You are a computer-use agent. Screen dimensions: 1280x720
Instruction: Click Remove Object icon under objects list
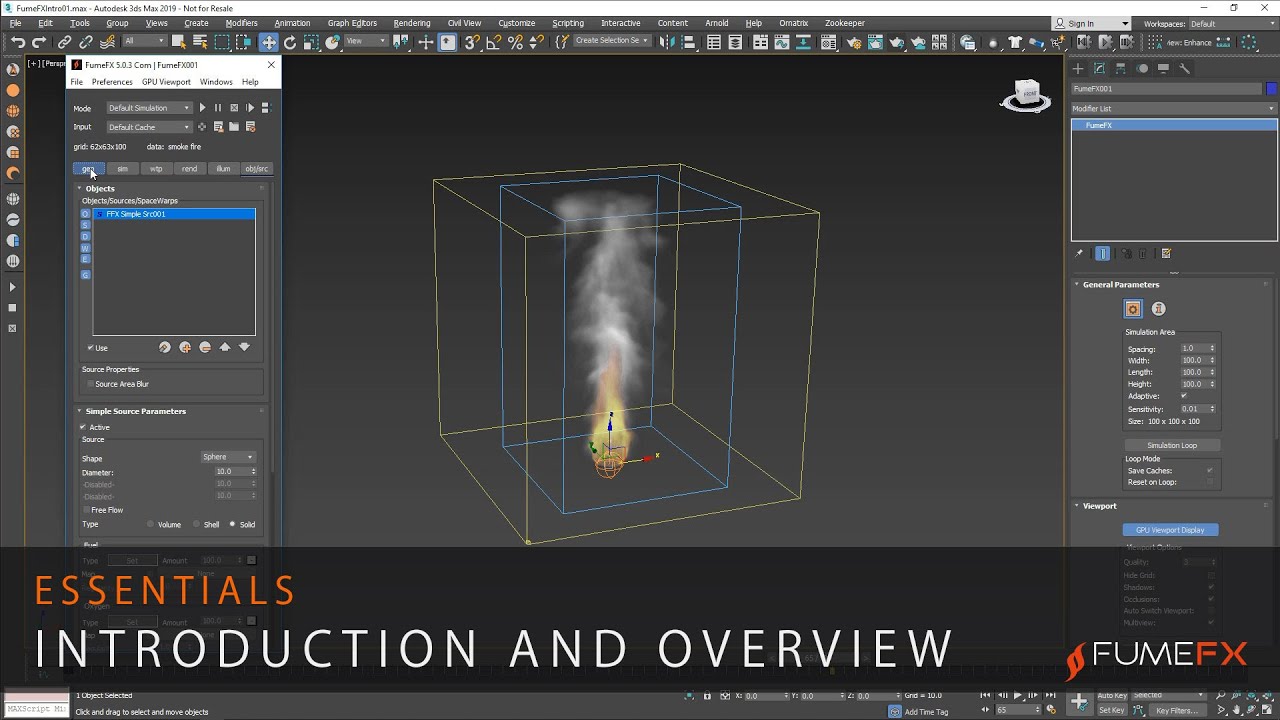[205, 347]
